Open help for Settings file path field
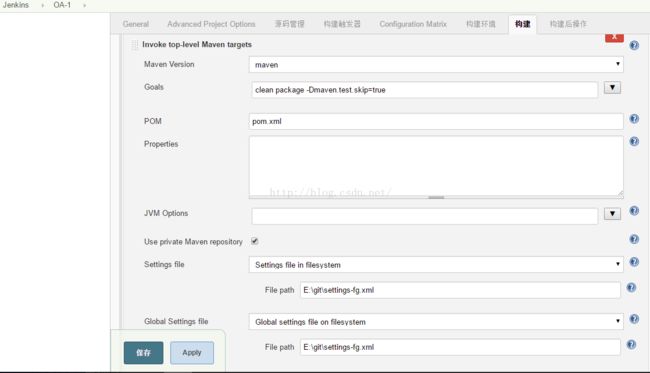 click(631, 288)
